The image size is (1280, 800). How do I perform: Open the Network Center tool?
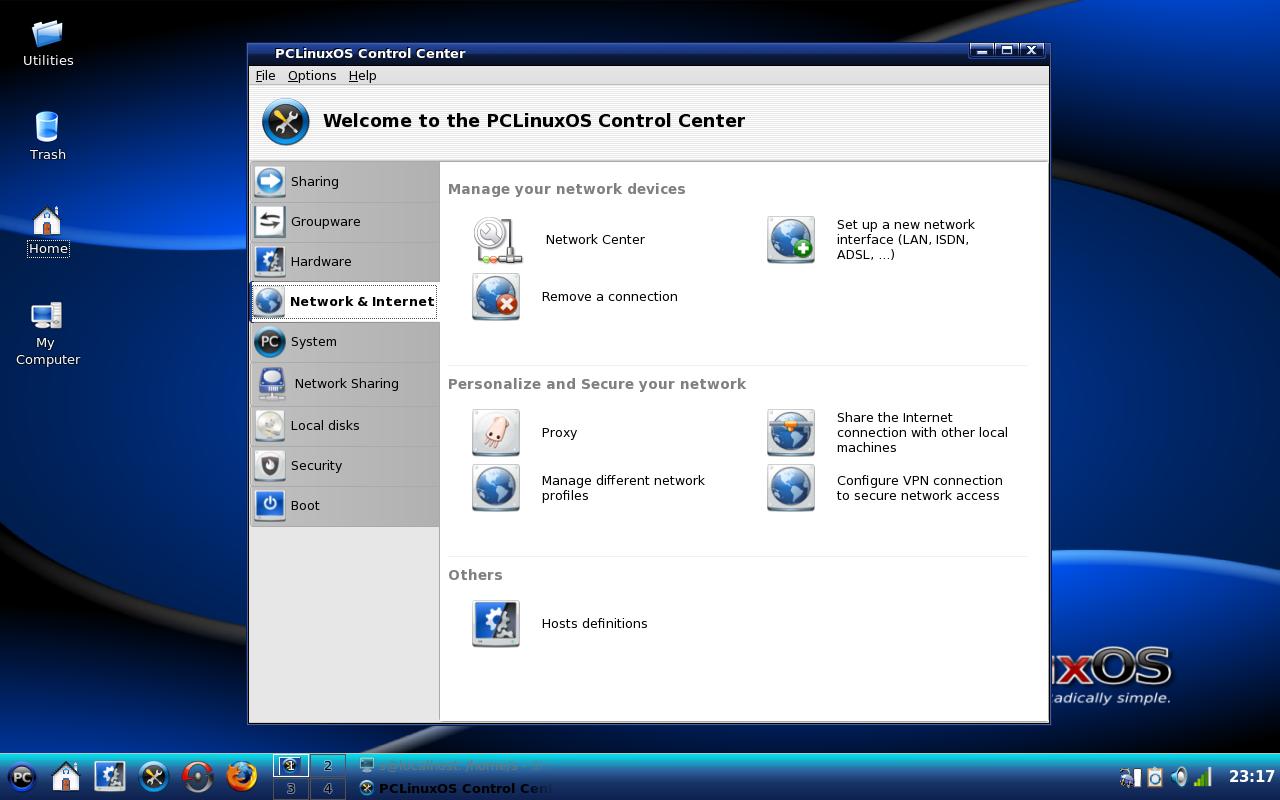coord(559,240)
